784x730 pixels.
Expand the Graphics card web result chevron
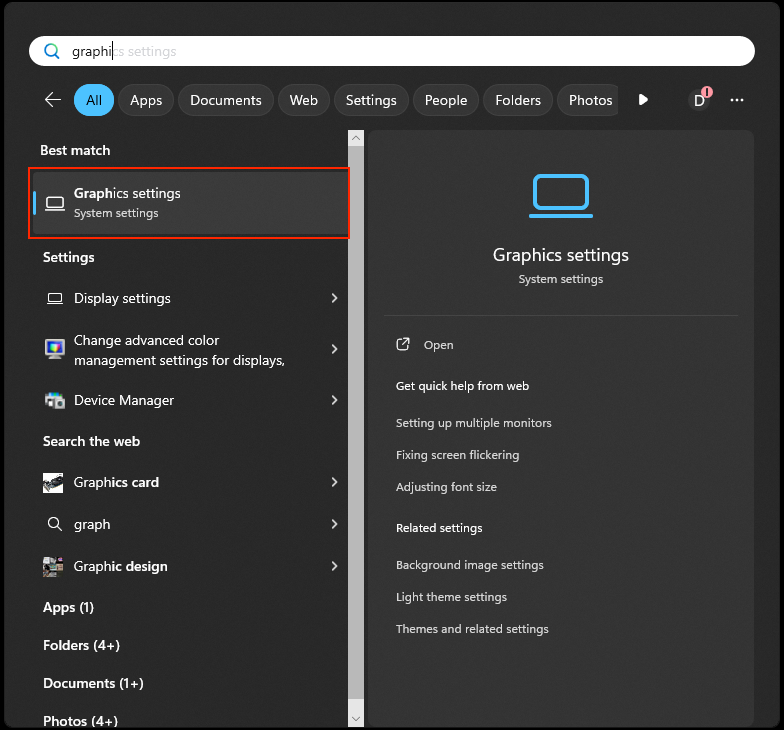334,482
